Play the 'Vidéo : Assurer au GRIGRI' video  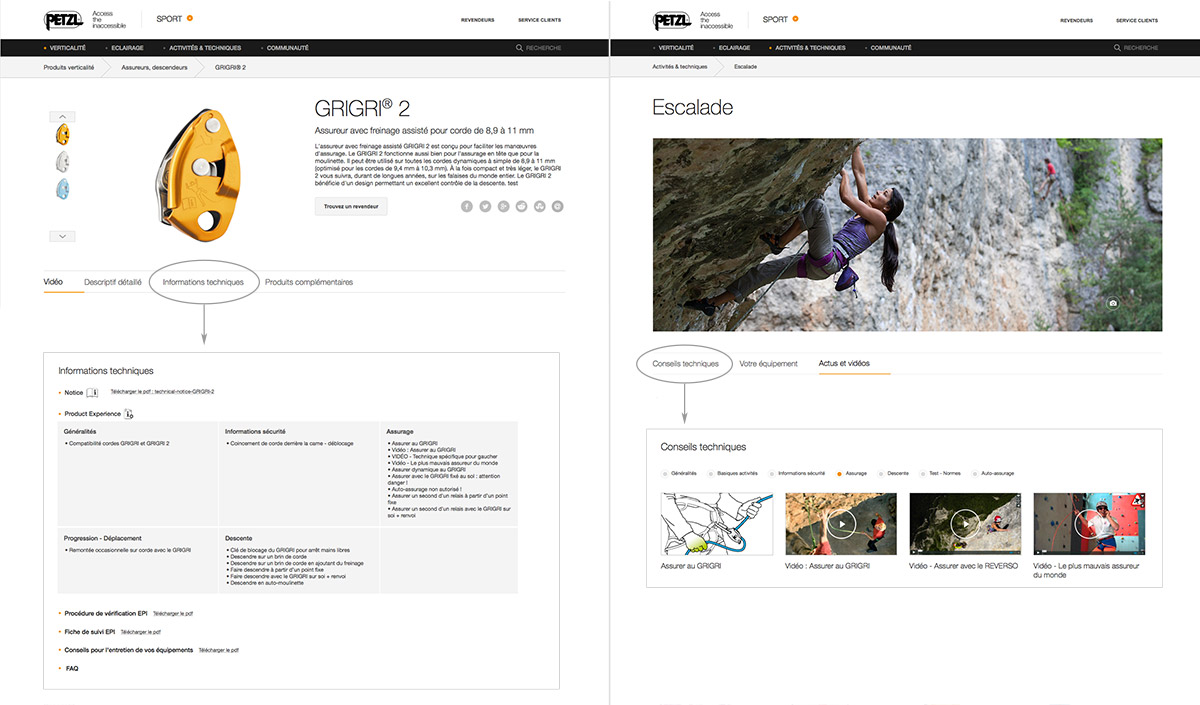tap(842, 524)
